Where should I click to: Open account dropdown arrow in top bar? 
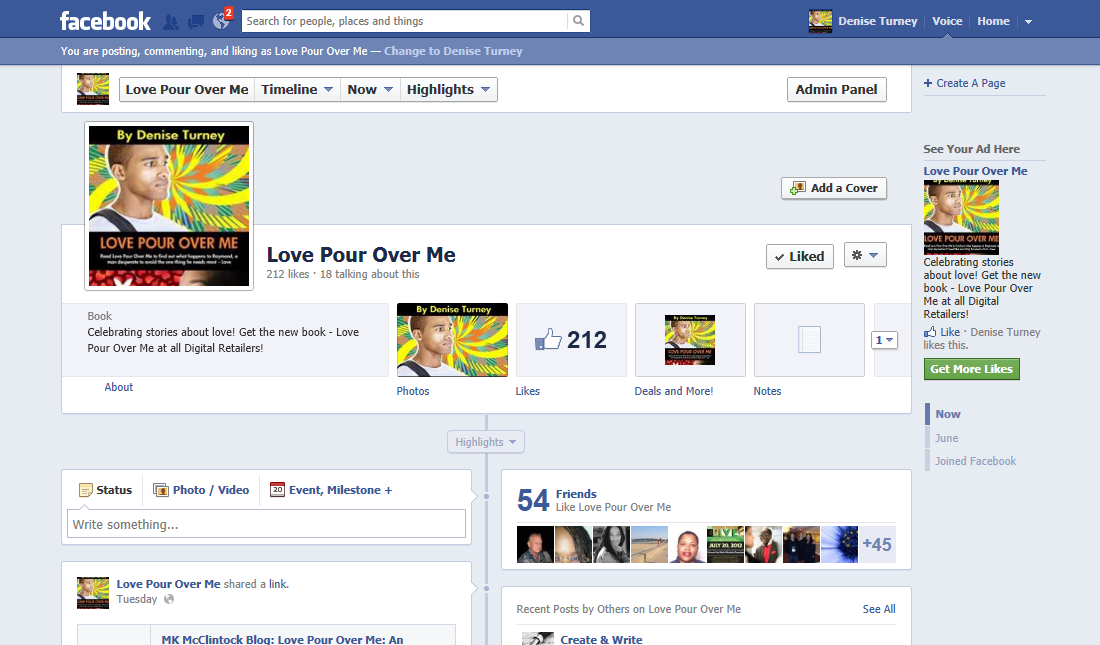(1028, 22)
